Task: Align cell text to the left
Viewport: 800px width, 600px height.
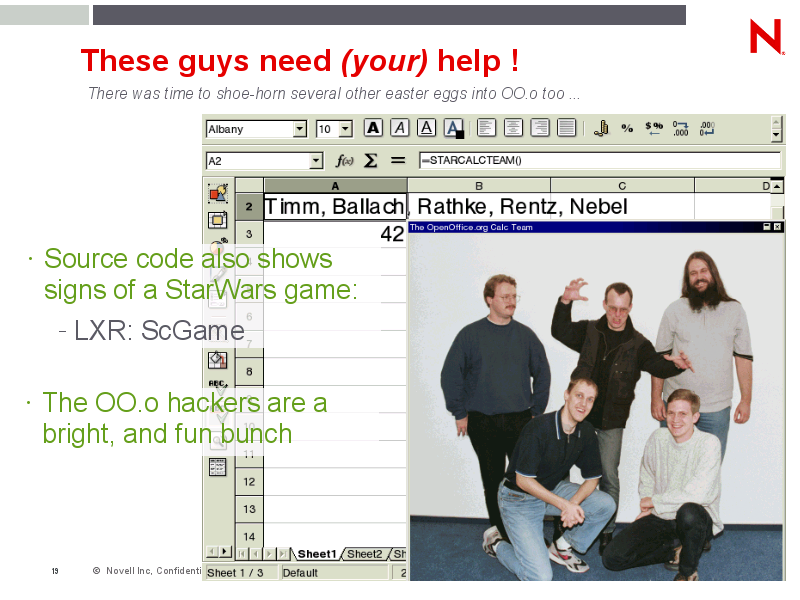Action: tap(486, 128)
